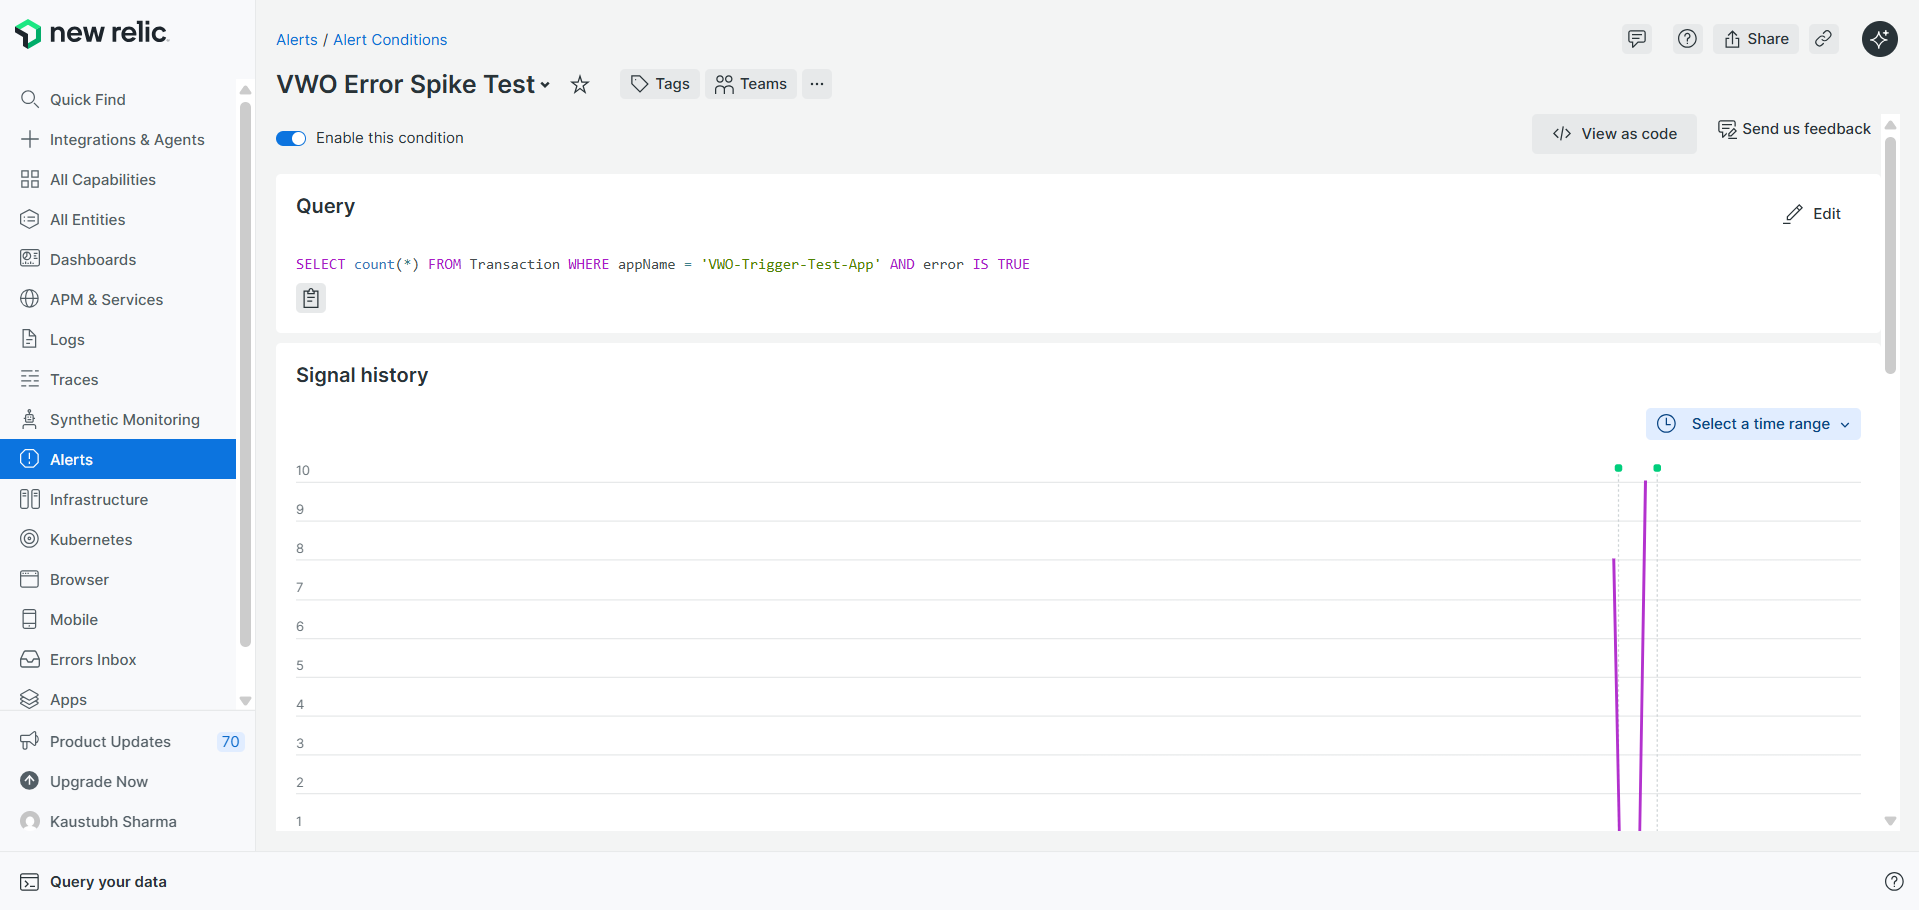This screenshot has height=910, width=1919.
Task: Click the sidebar scroll down arrow
Action: tap(245, 701)
